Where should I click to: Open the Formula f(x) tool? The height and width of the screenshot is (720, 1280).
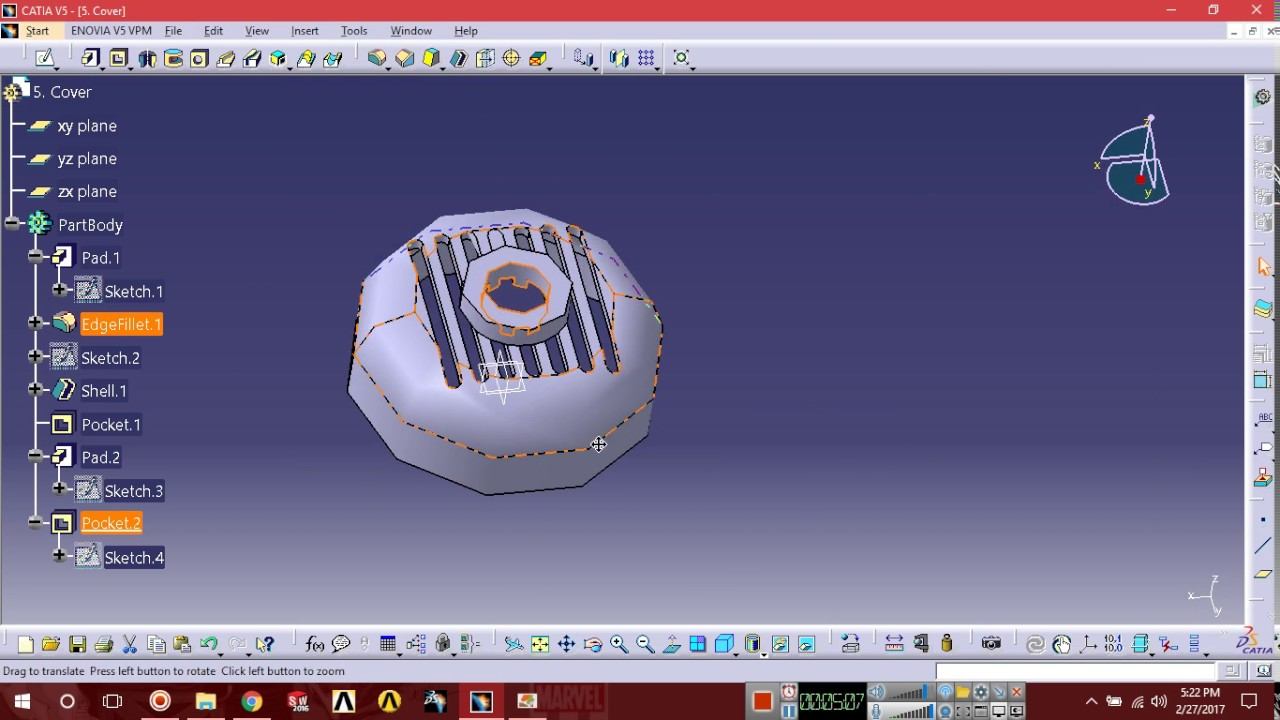point(315,644)
